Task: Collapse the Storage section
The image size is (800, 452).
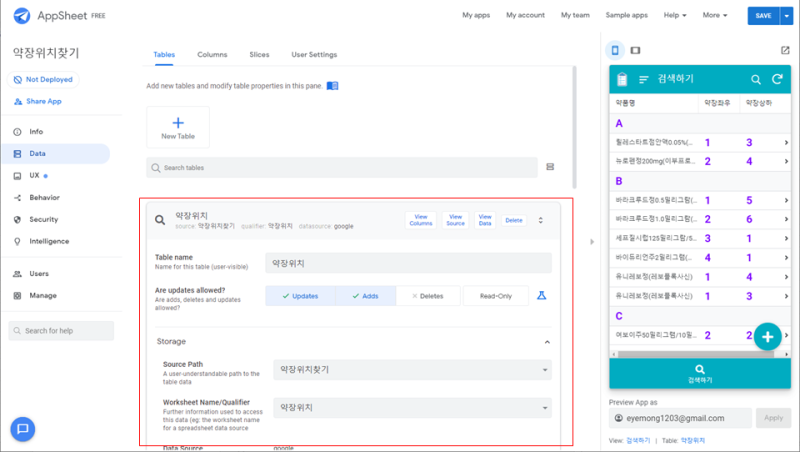Action: pos(547,342)
